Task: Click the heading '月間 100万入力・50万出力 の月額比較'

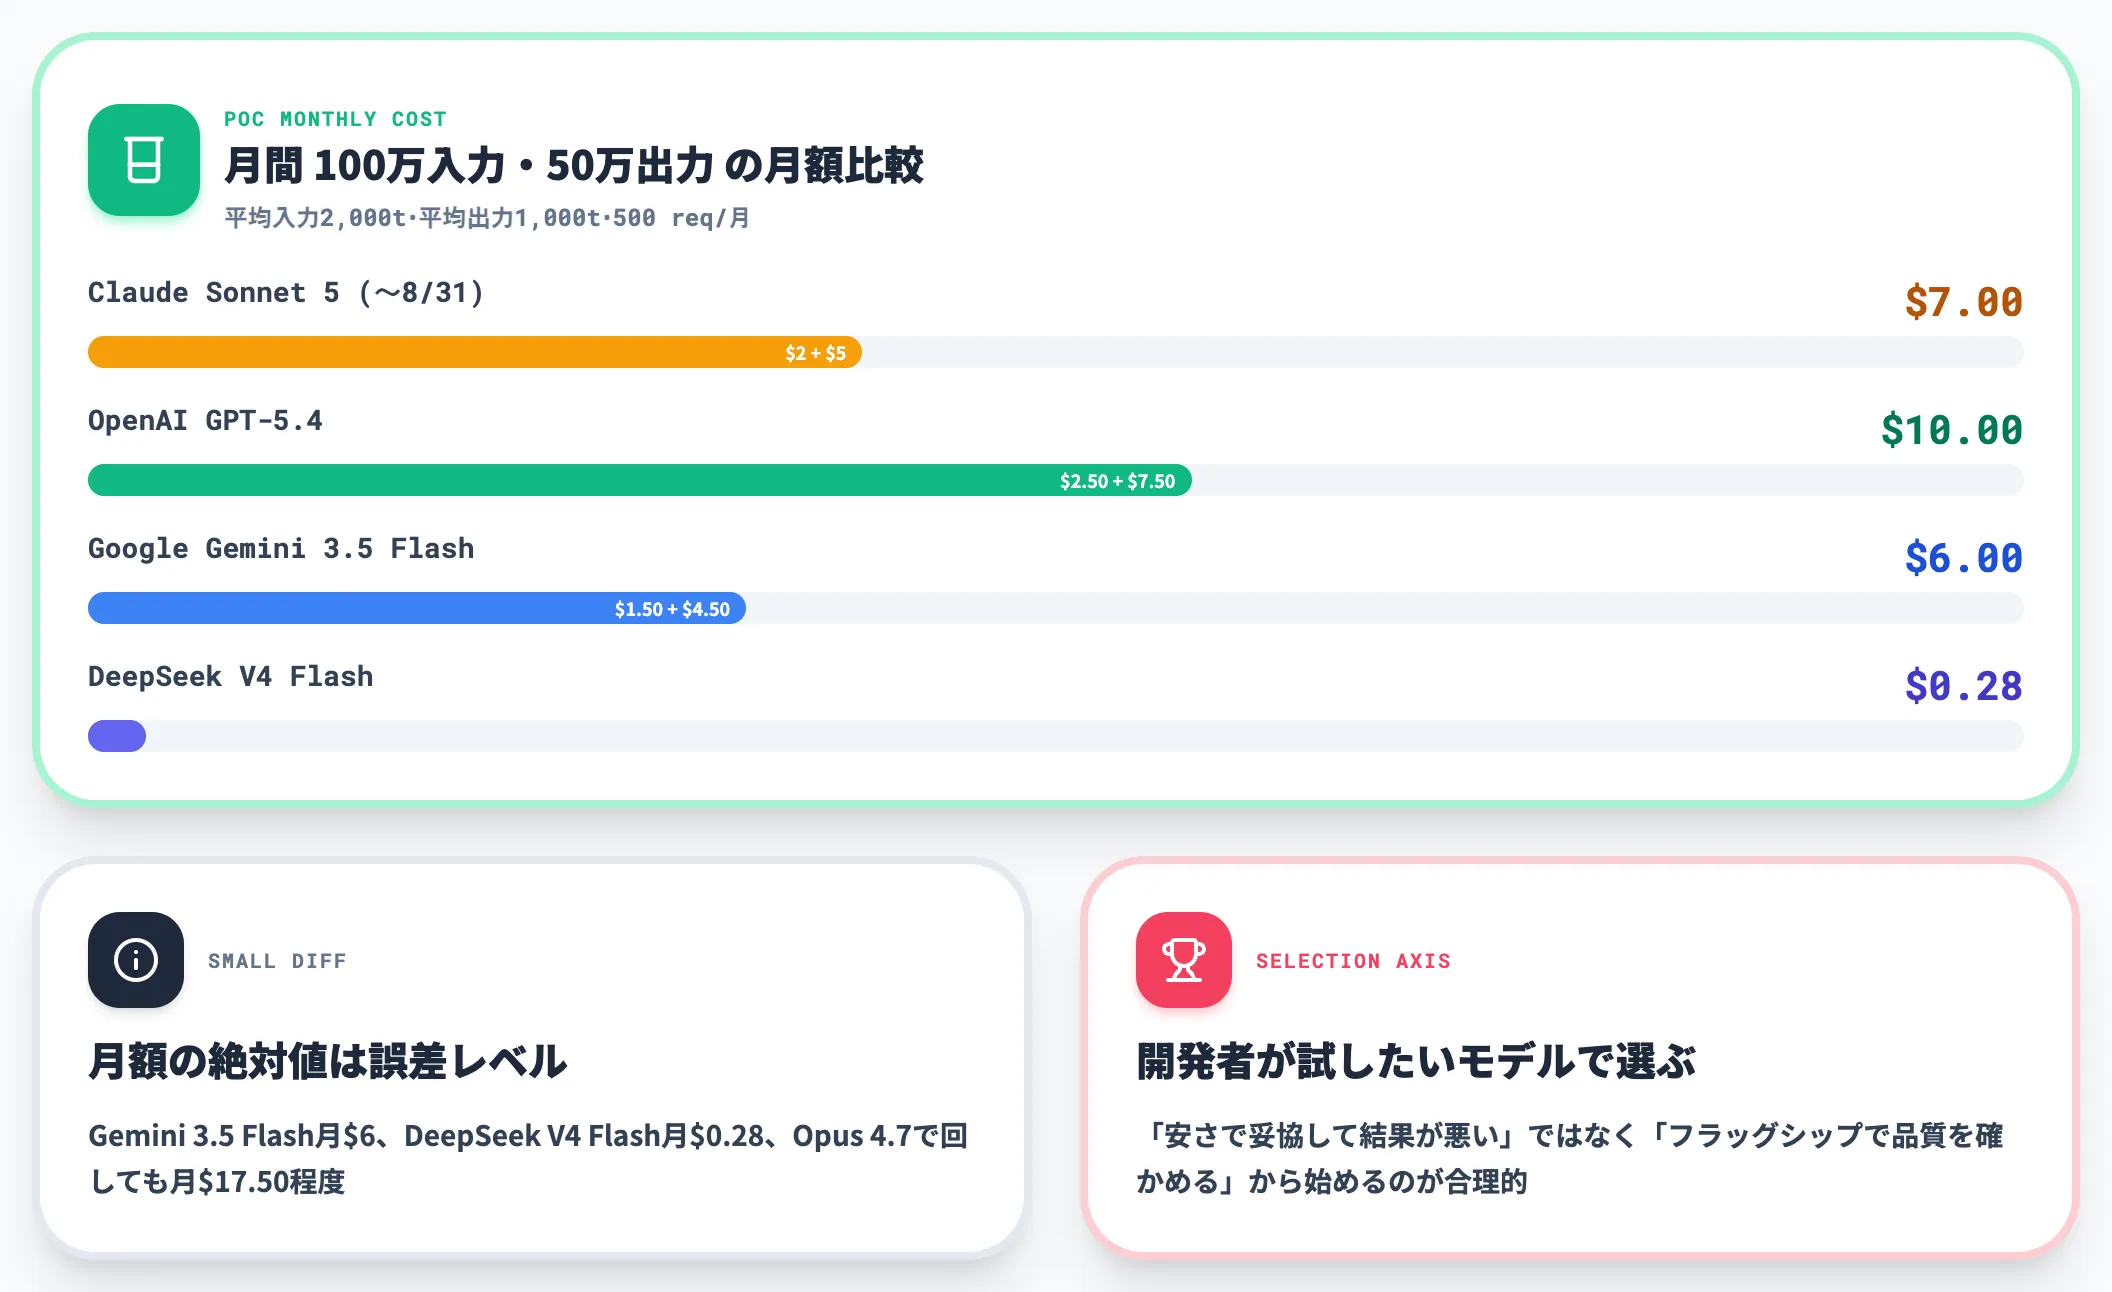Action: click(574, 165)
